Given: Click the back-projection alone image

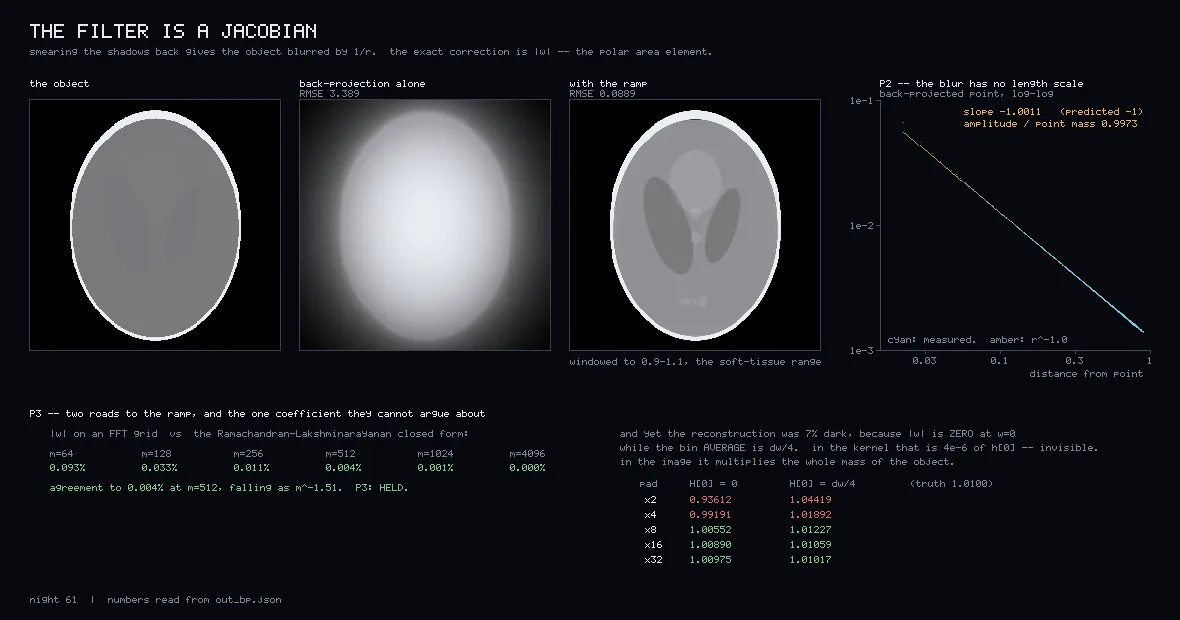Looking at the screenshot, I should (x=425, y=225).
